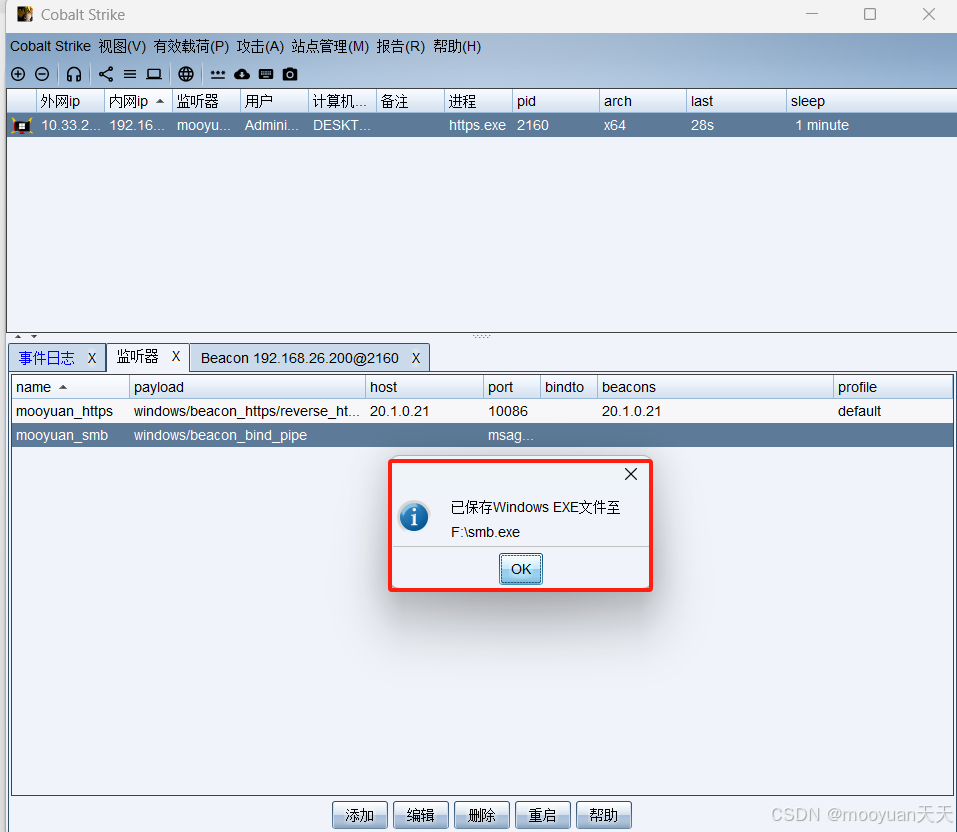Sort sessions by 计算机 column header
Image resolution: width=957 pixels, height=832 pixels.
(x=342, y=101)
